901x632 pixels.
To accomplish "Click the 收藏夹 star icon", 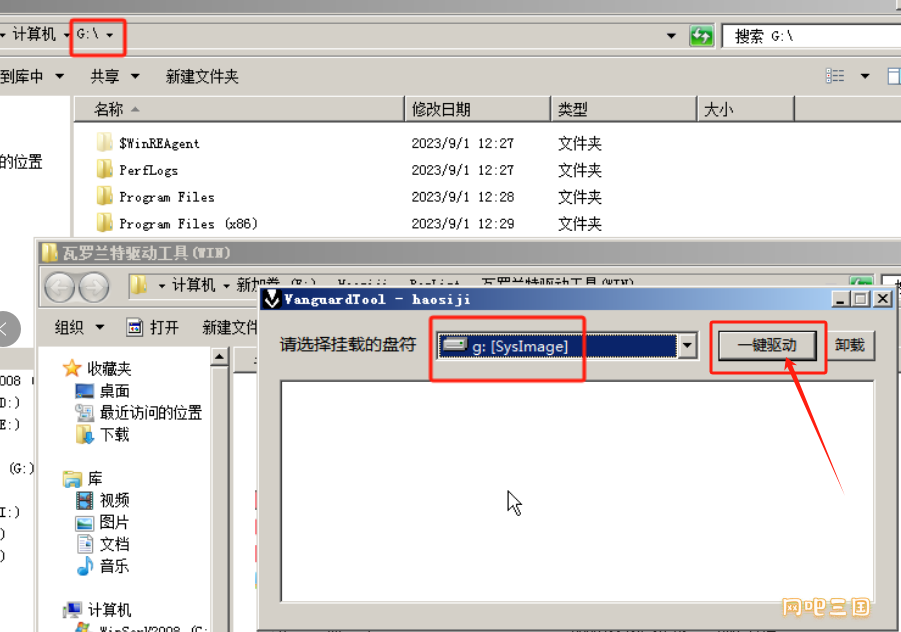I will (x=72, y=368).
